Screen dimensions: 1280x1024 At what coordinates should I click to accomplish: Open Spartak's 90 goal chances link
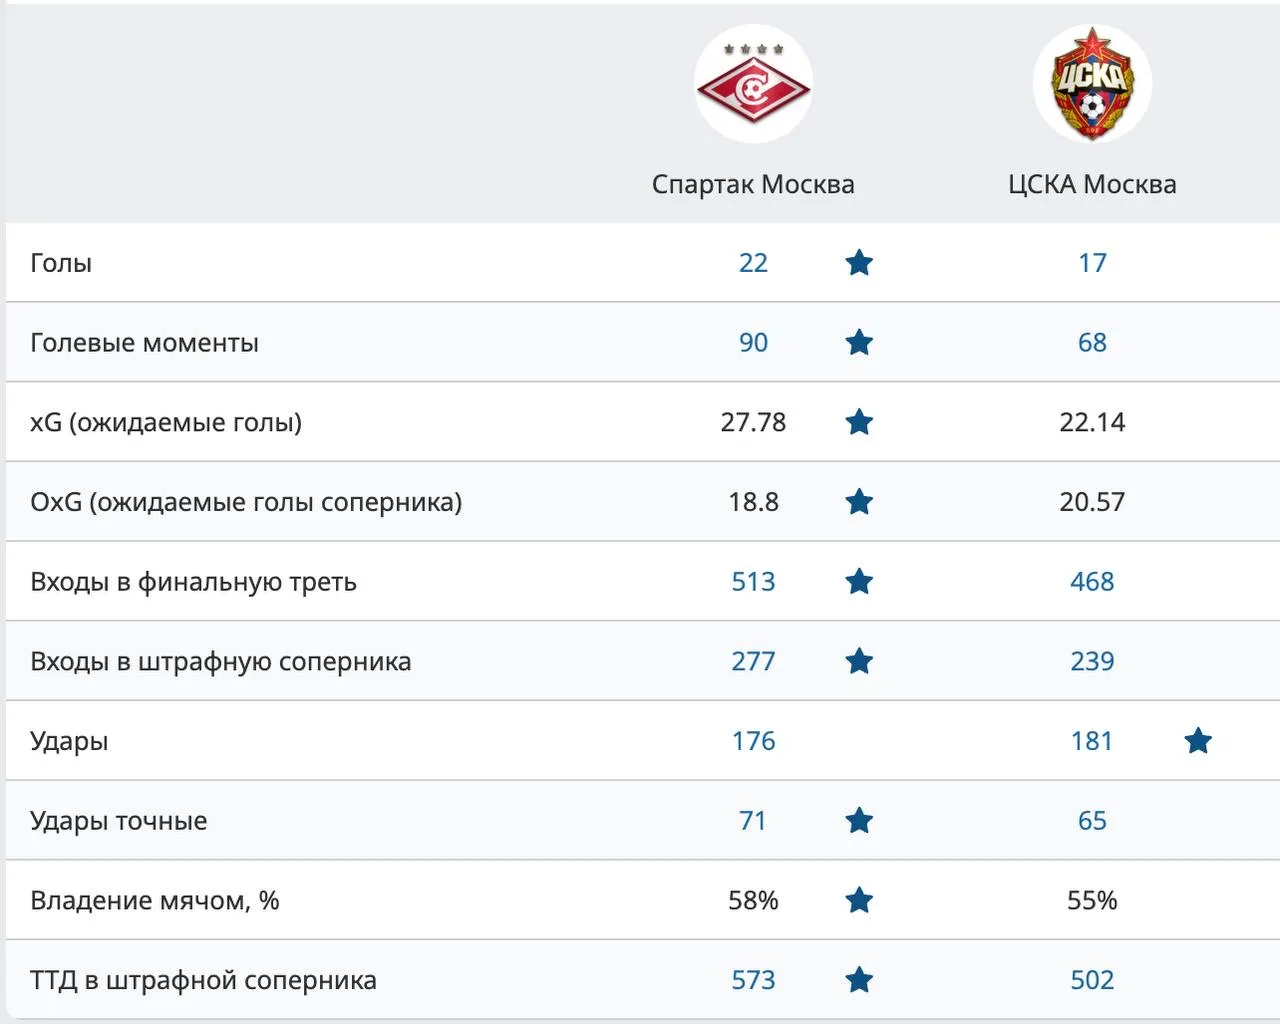point(753,343)
